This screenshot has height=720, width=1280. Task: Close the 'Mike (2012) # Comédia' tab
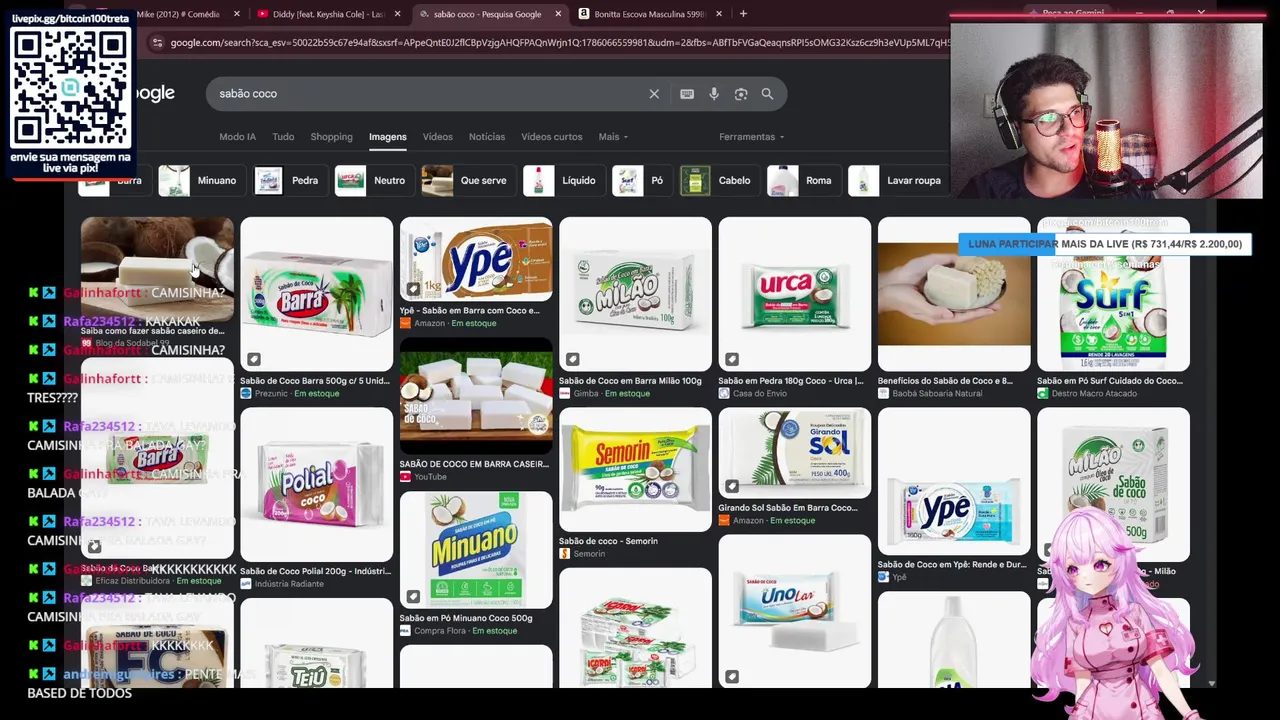(237, 14)
